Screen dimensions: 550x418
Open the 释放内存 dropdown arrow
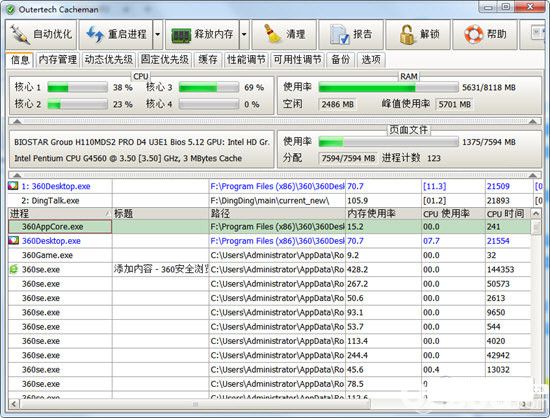point(244,34)
